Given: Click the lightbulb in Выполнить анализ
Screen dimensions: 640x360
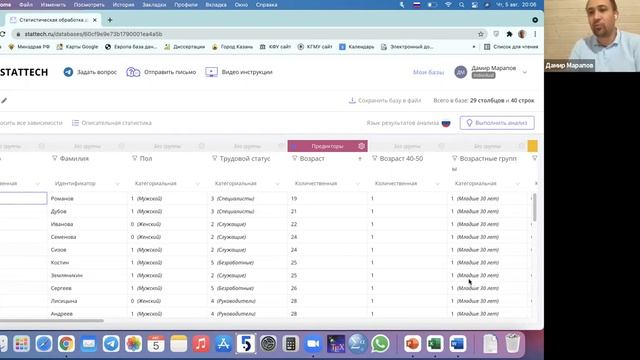Looking at the screenshot, I should click(x=469, y=123).
